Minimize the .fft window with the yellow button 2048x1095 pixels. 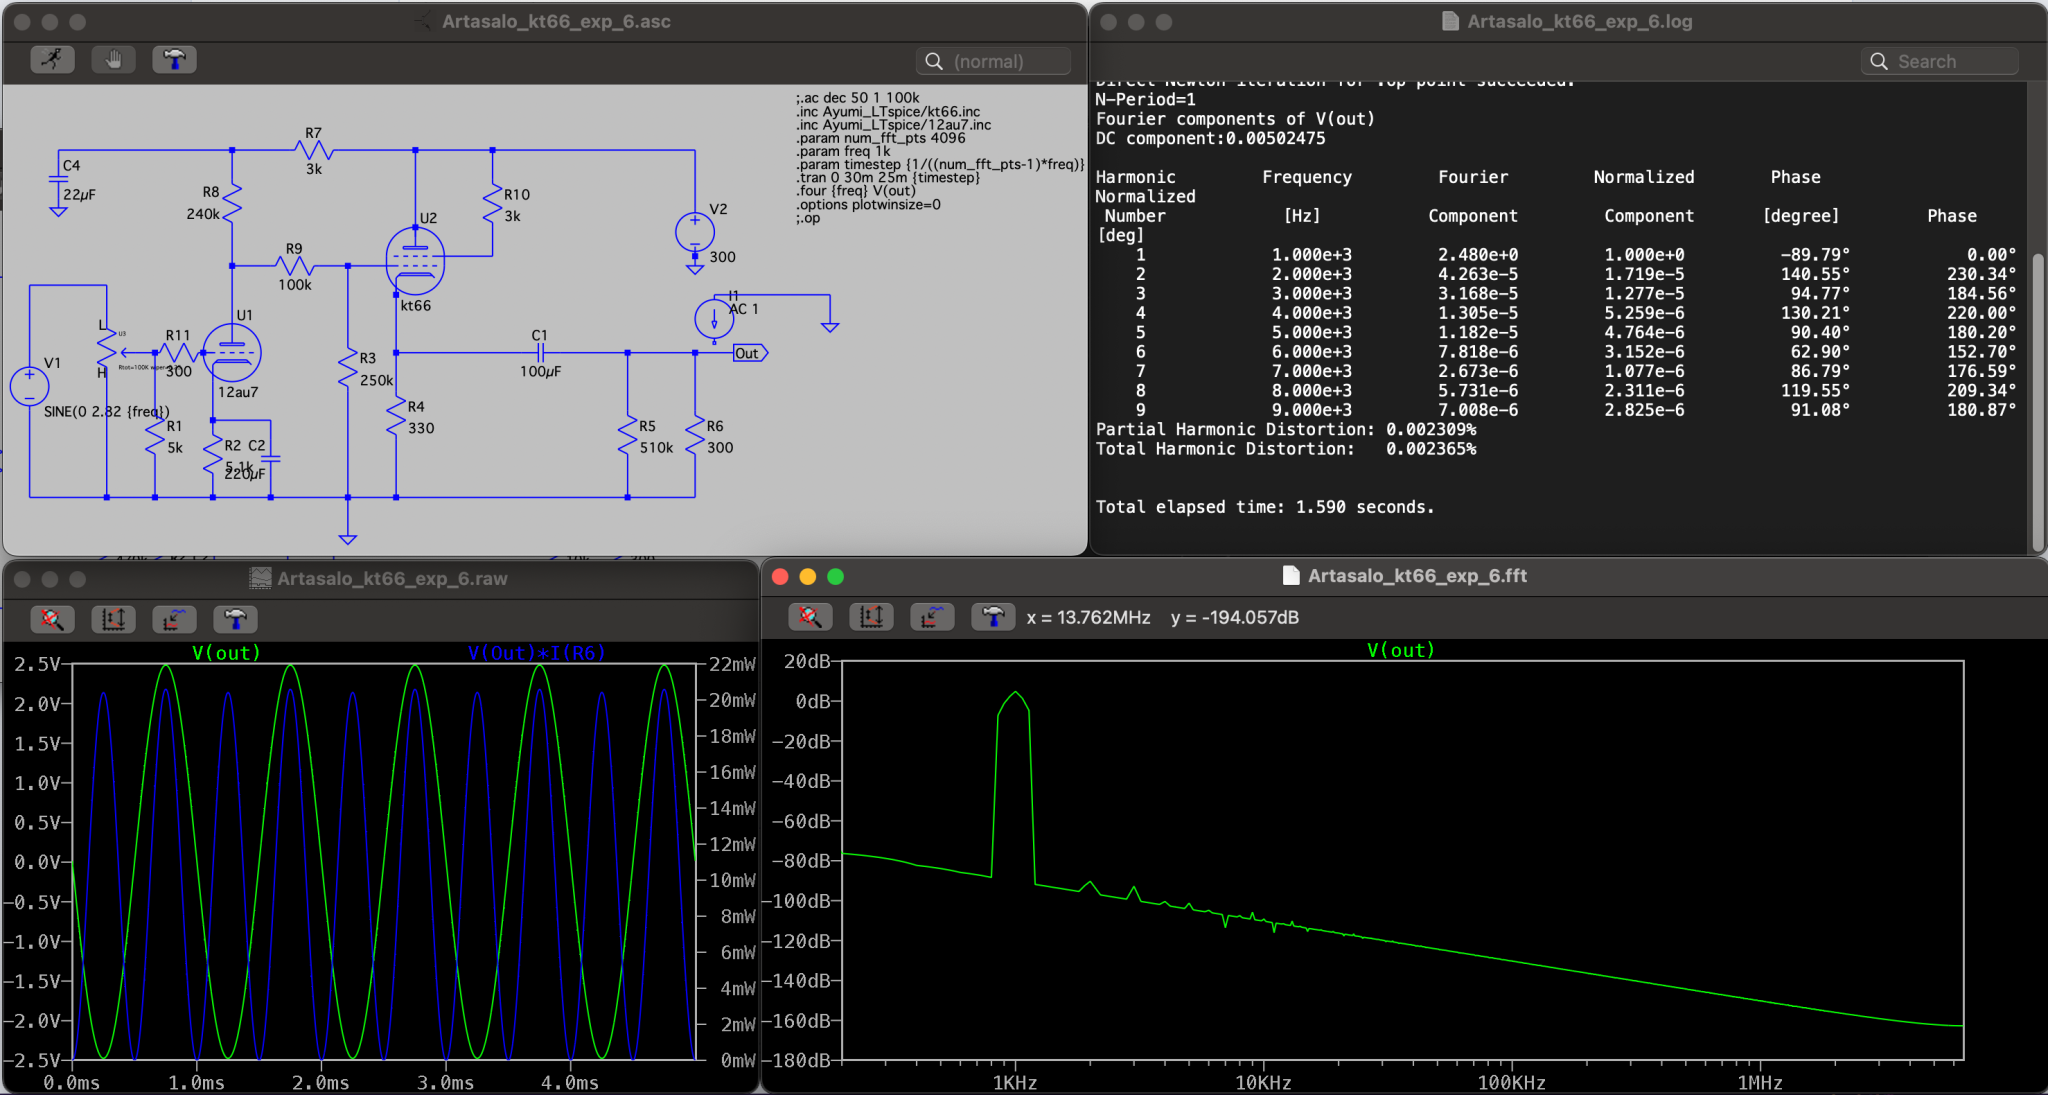(x=808, y=576)
